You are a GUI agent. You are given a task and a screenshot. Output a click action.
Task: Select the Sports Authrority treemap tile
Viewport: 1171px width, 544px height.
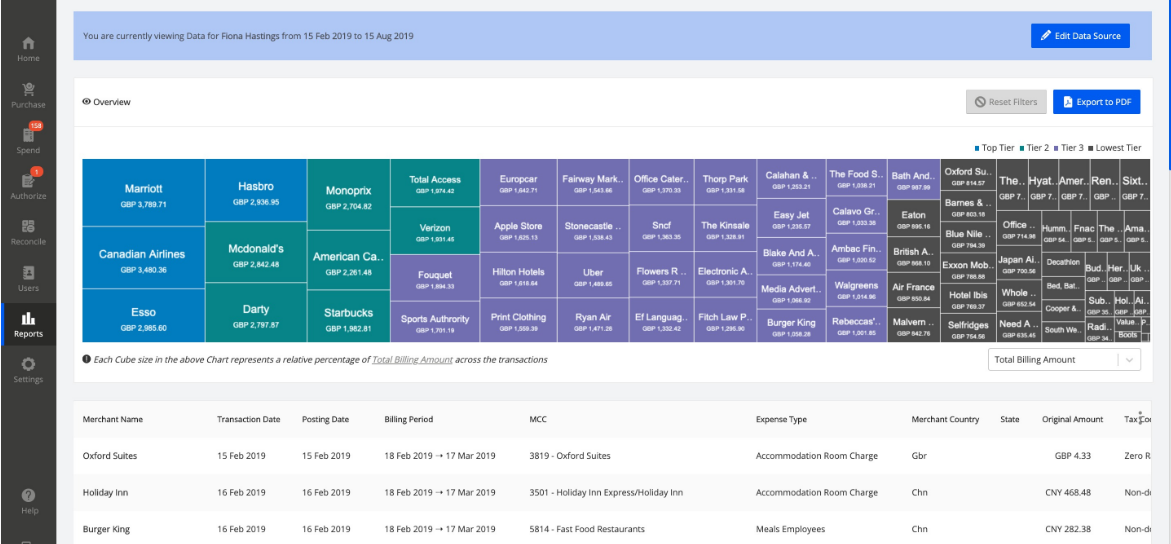click(435, 322)
